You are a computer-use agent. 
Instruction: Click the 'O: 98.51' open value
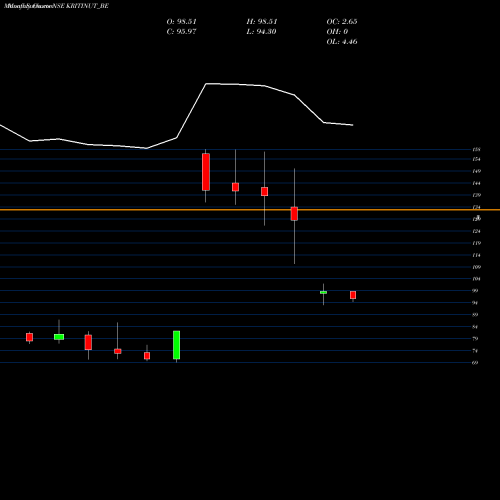click(181, 22)
